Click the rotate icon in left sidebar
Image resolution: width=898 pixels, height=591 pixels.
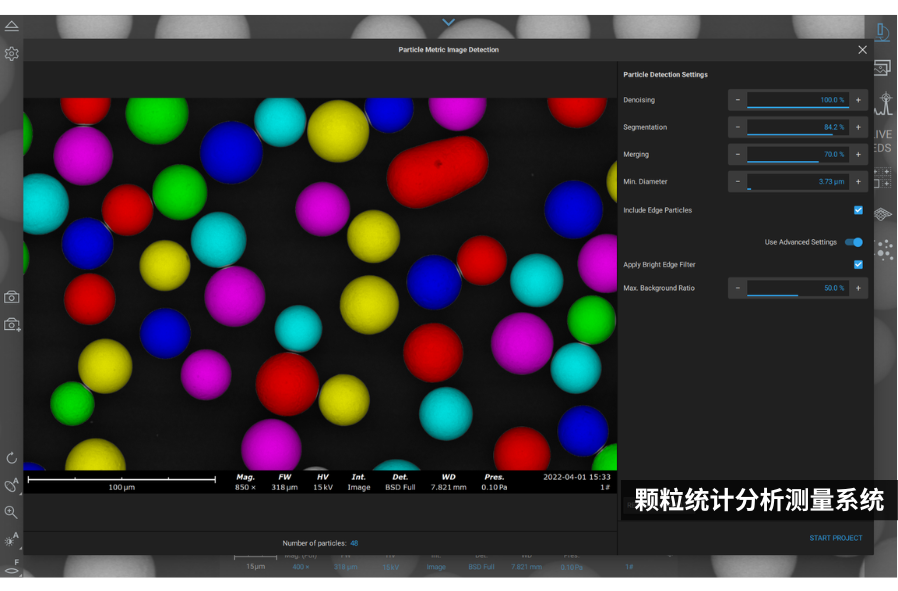click(x=12, y=458)
